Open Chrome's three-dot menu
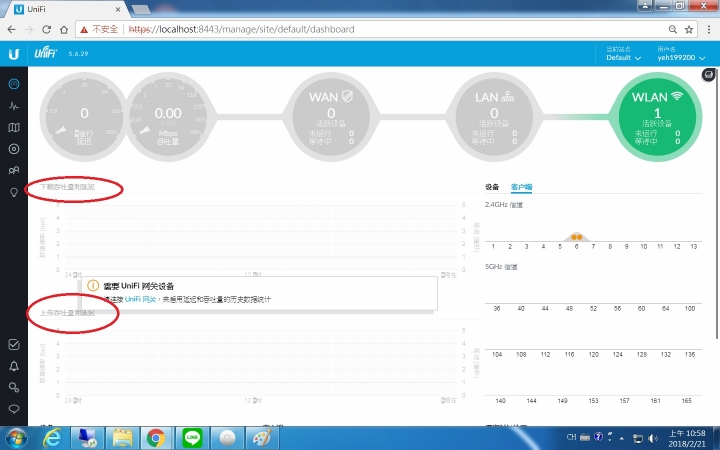Viewport: 720px width, 450px height. pos(709,29)
